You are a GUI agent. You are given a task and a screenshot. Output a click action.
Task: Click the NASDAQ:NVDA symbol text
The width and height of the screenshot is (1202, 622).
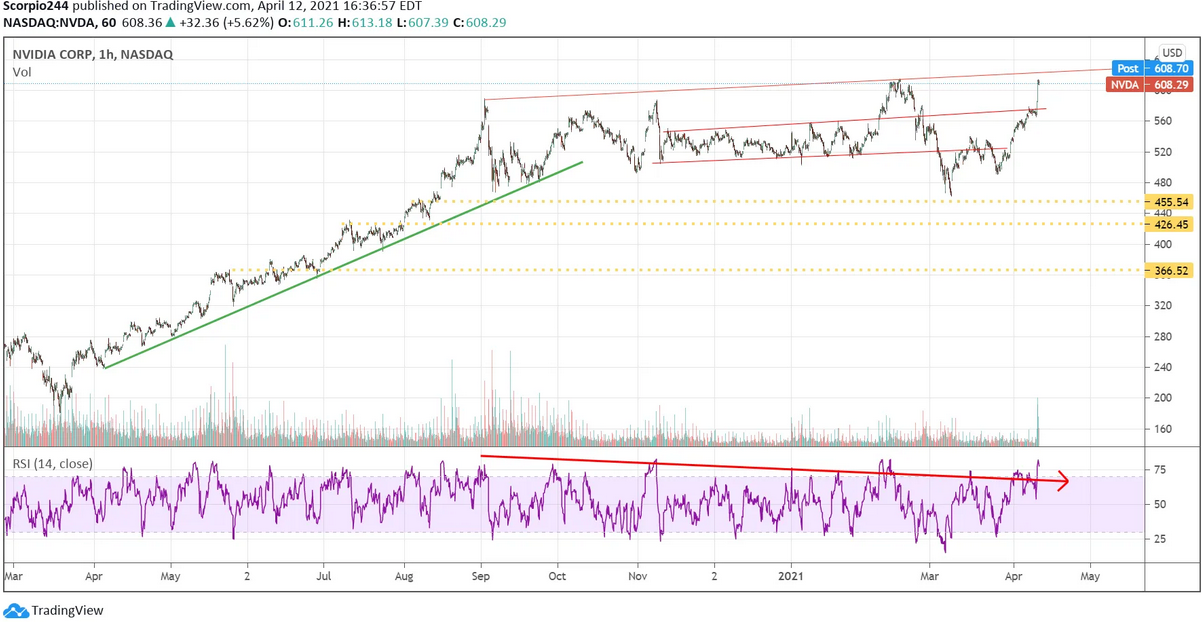tap(49, 21)
